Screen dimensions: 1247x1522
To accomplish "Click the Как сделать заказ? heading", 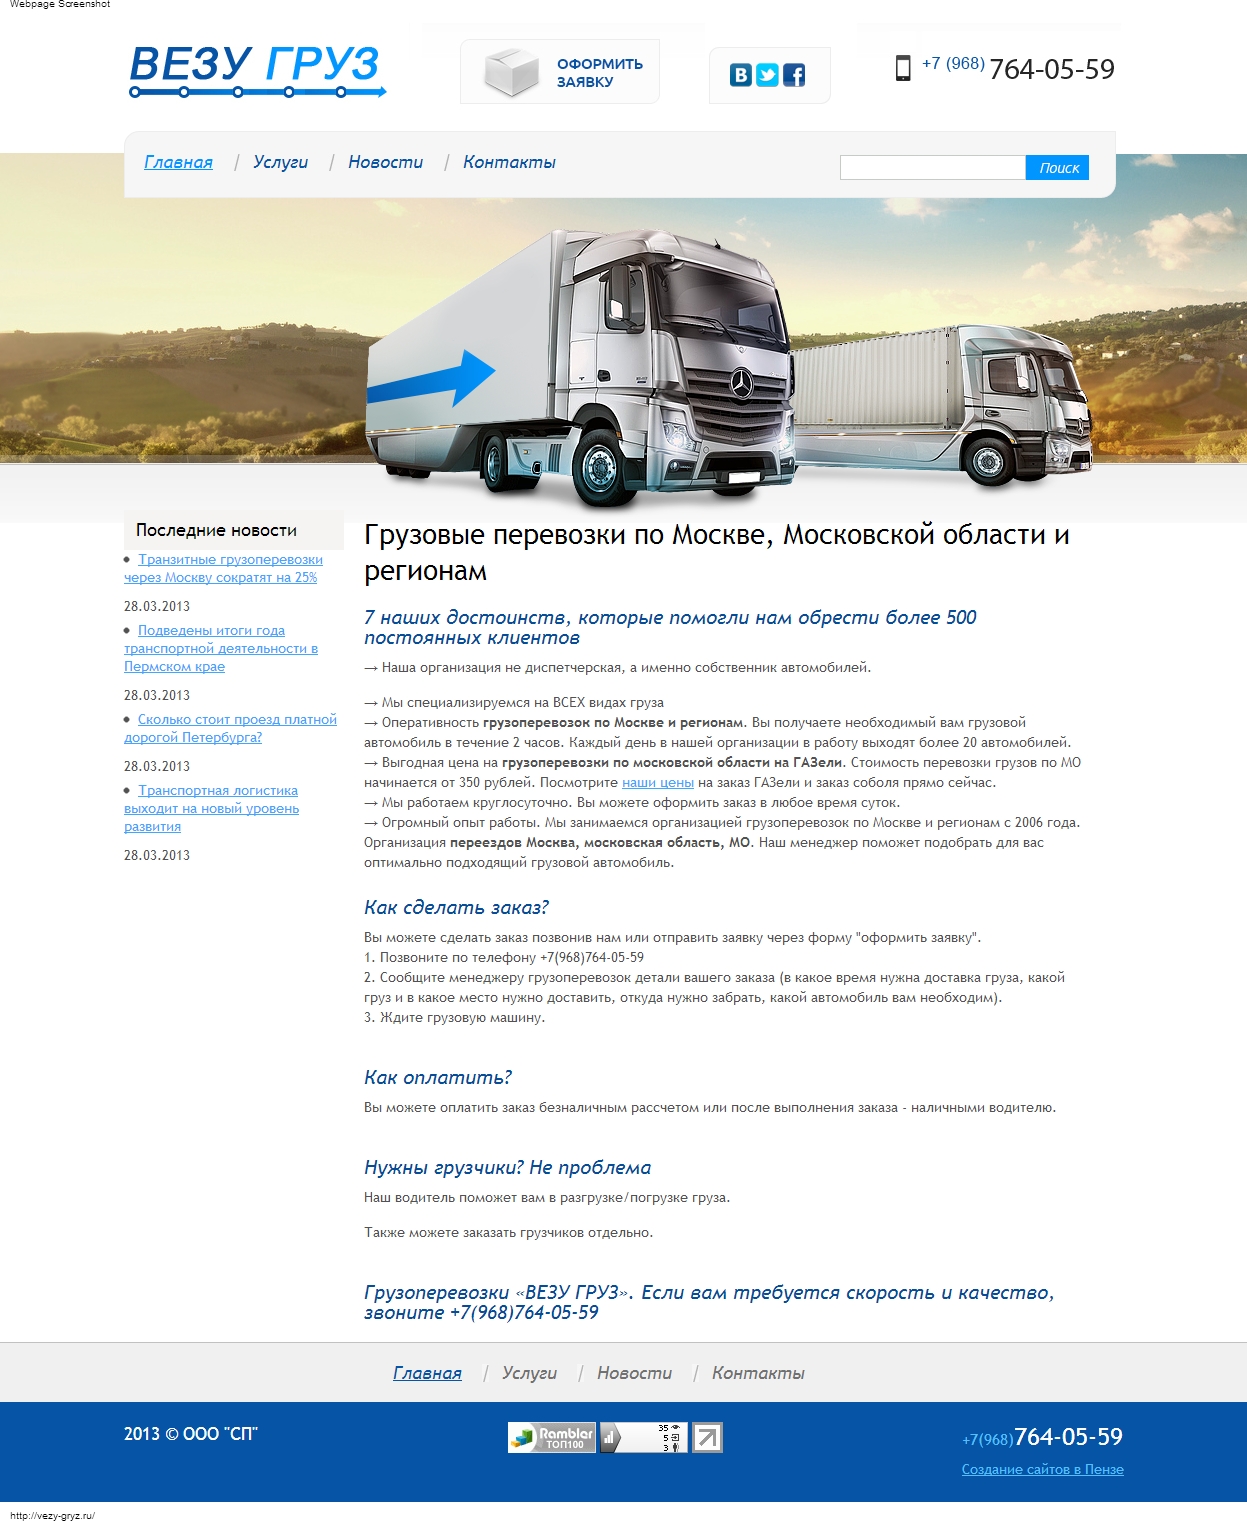I will tap(456, 908).
